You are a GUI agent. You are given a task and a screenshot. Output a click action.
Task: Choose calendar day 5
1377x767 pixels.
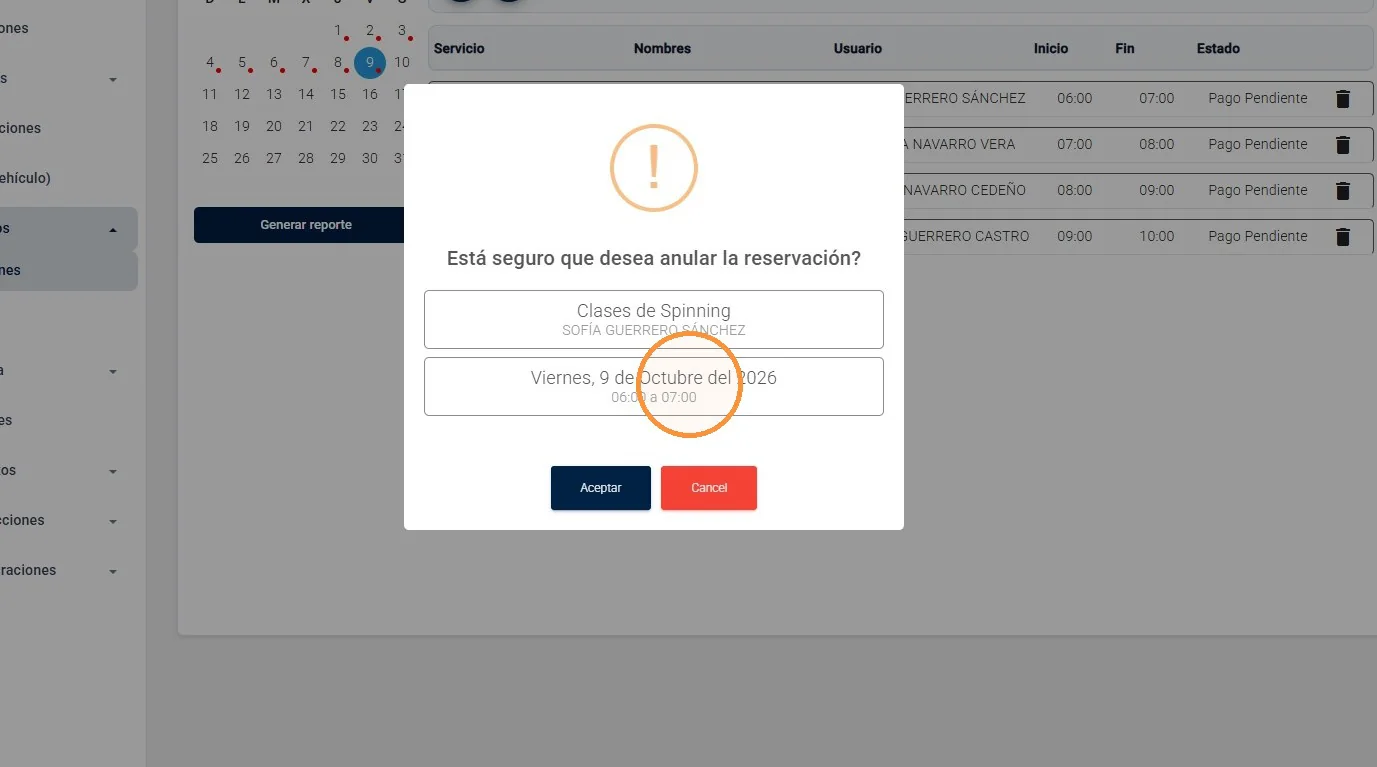click(x=242, y=62)
